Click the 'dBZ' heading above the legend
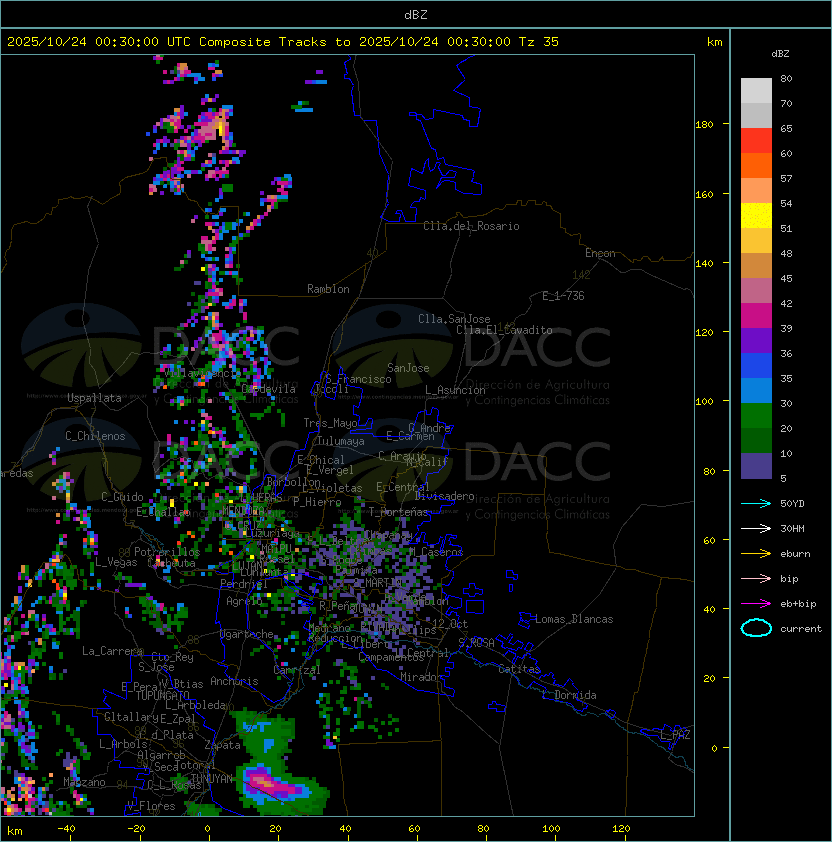 pyautogui.click(x=780, y=54)
